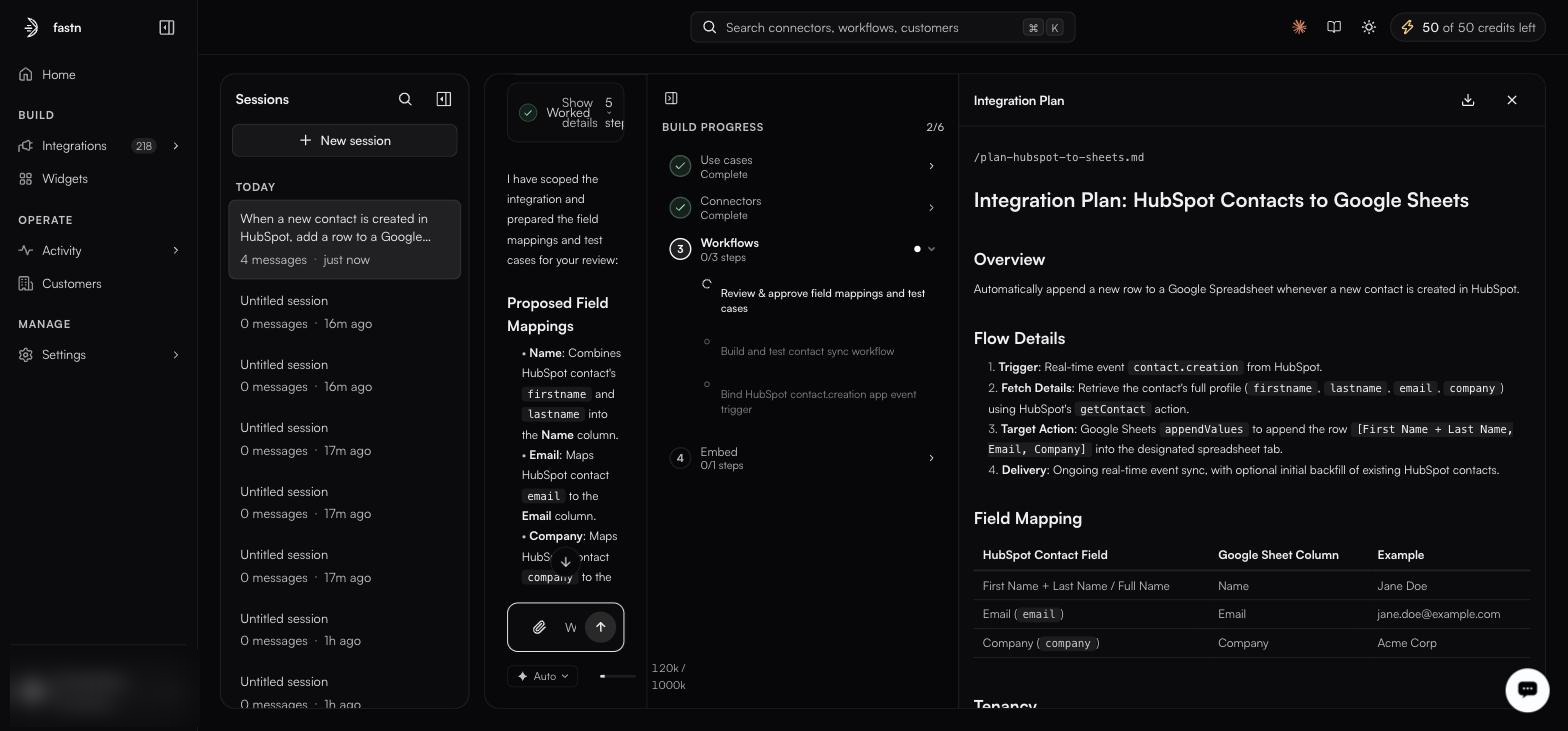This screenshot has height=731, width=1568.
Task: Click the fastn logo icon
Action: coord(31,28)
